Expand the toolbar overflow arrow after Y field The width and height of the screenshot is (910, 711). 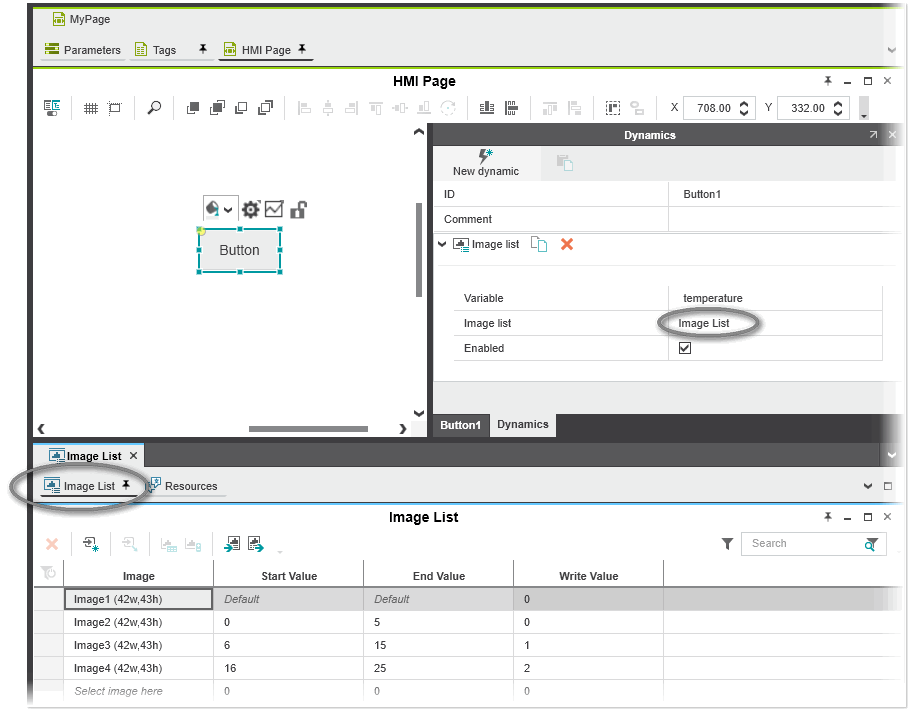click(864, 108)
